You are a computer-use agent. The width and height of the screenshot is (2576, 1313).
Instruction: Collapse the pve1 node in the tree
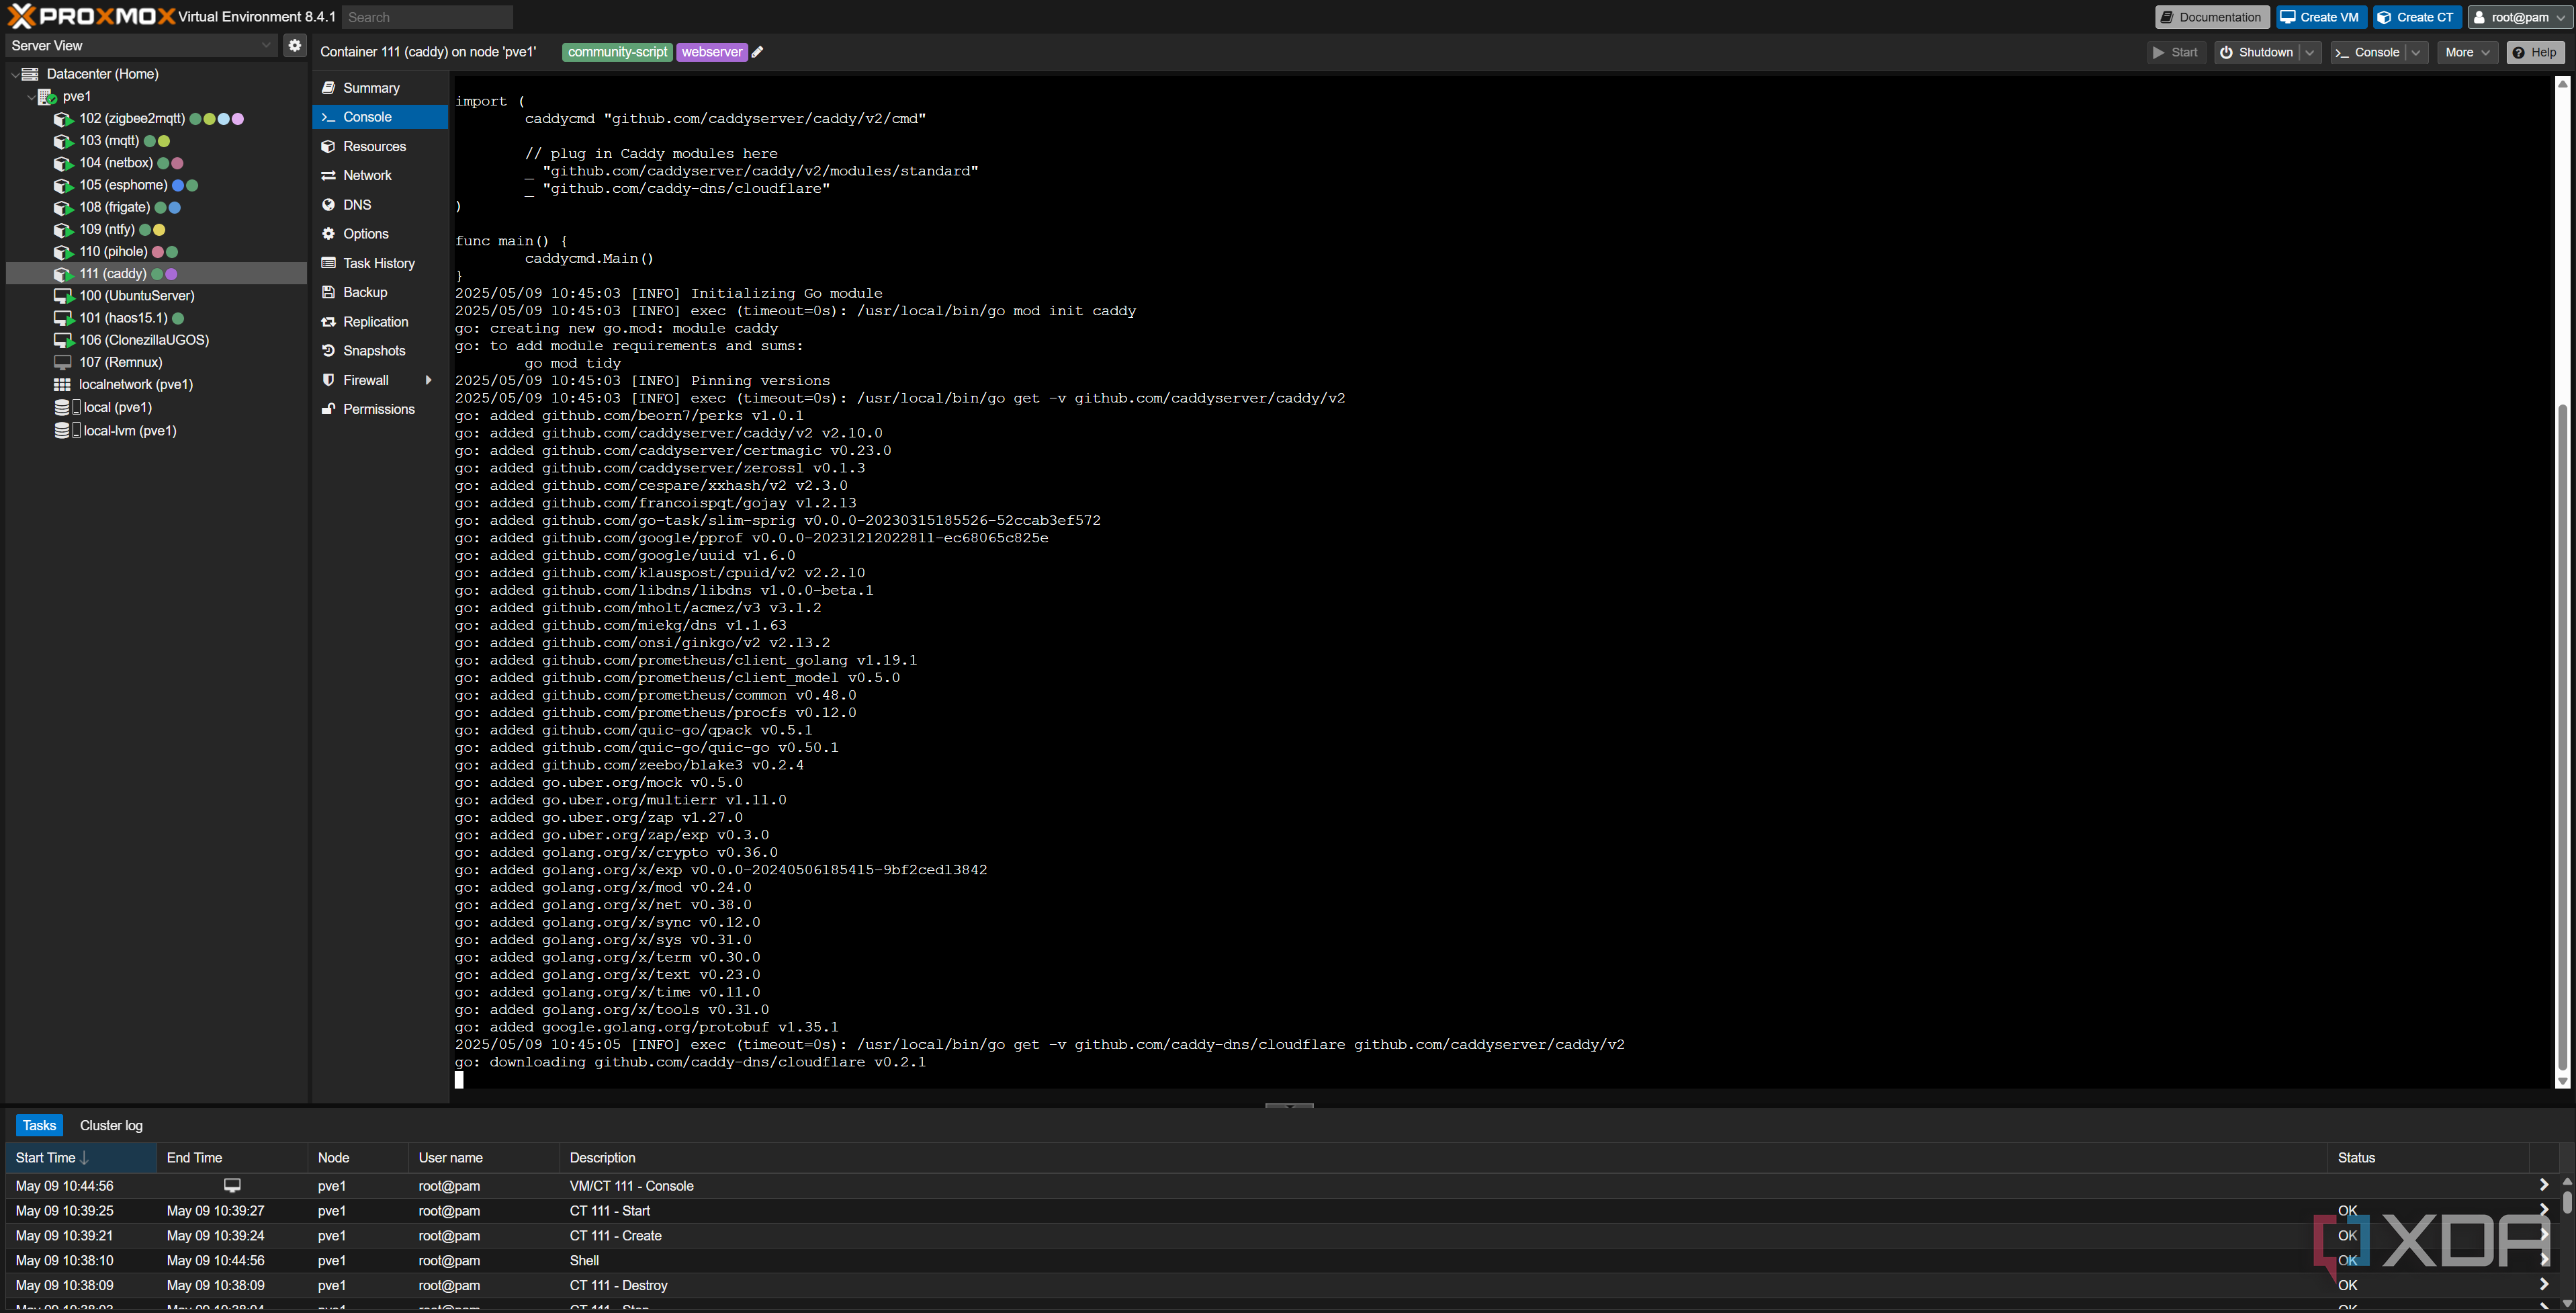click(x=31, y=96)
